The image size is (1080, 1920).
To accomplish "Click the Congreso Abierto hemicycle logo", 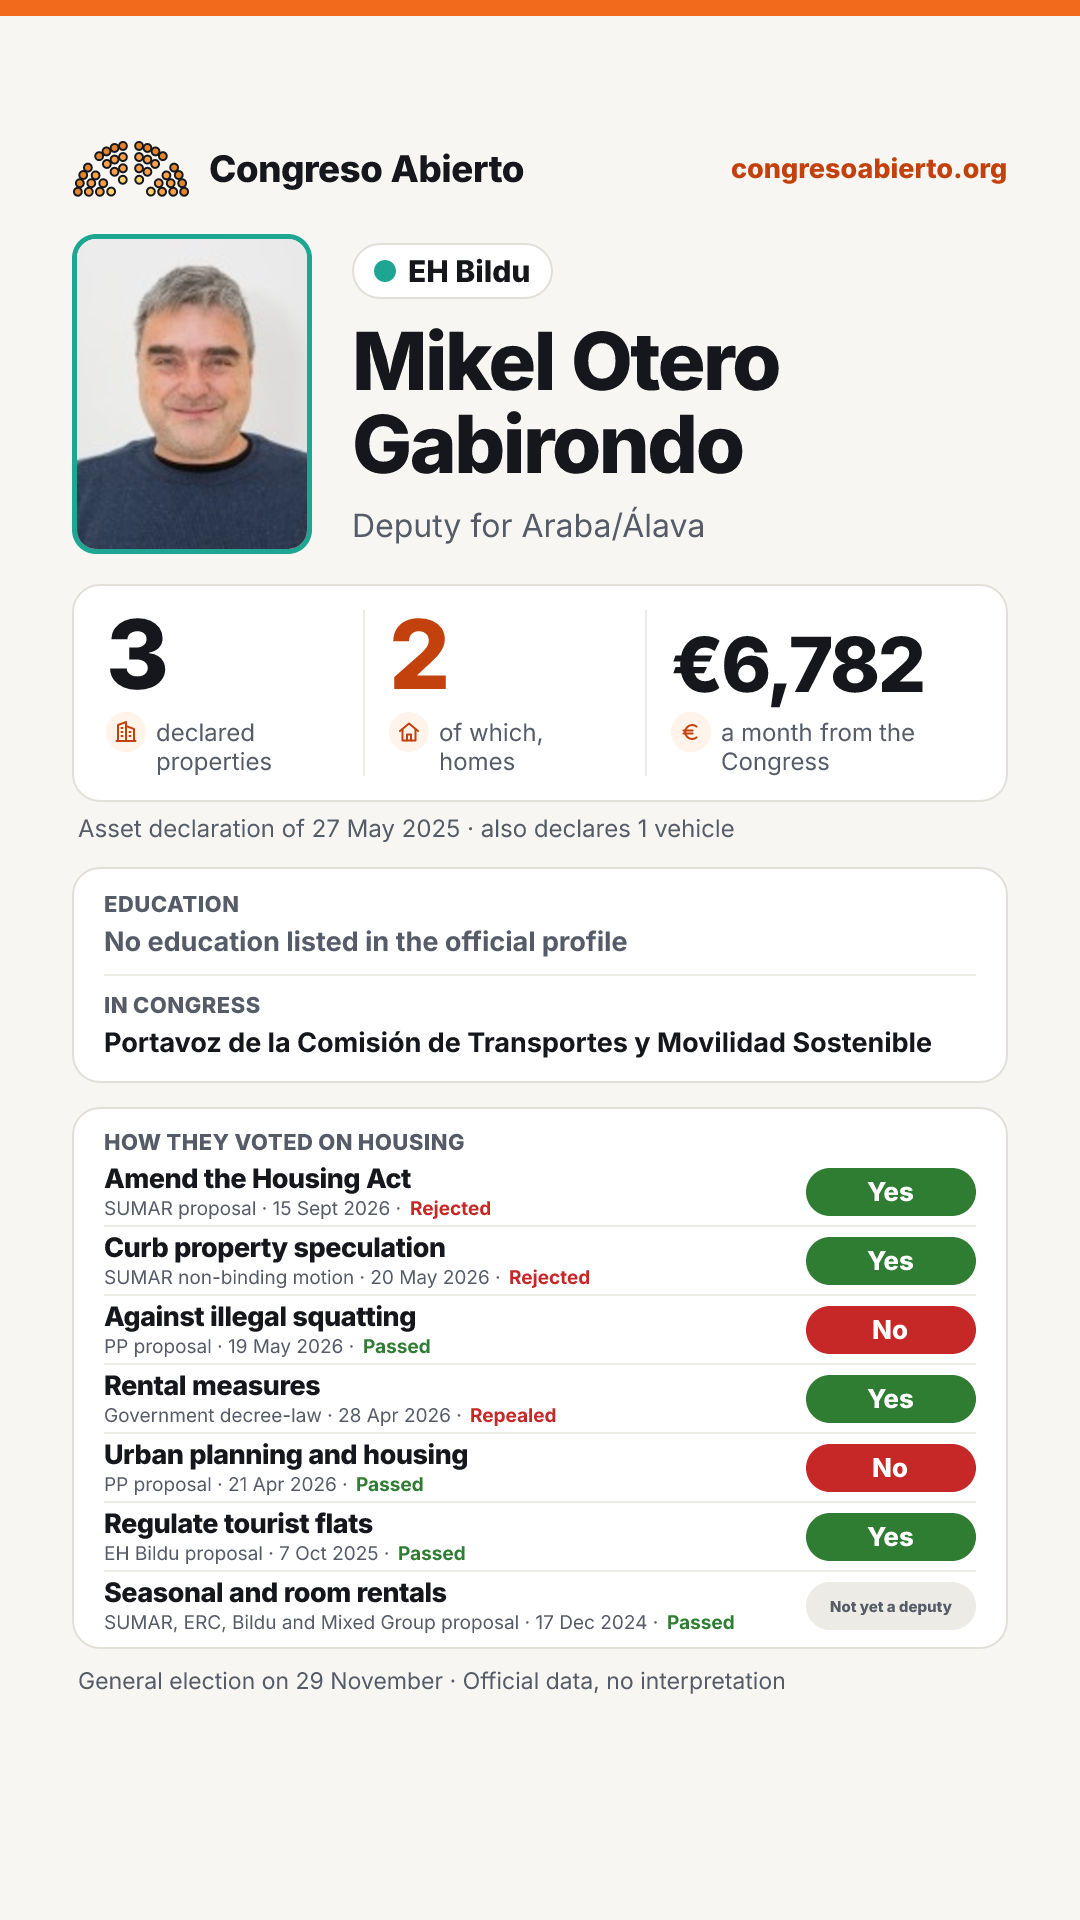I will pos(131,169).
